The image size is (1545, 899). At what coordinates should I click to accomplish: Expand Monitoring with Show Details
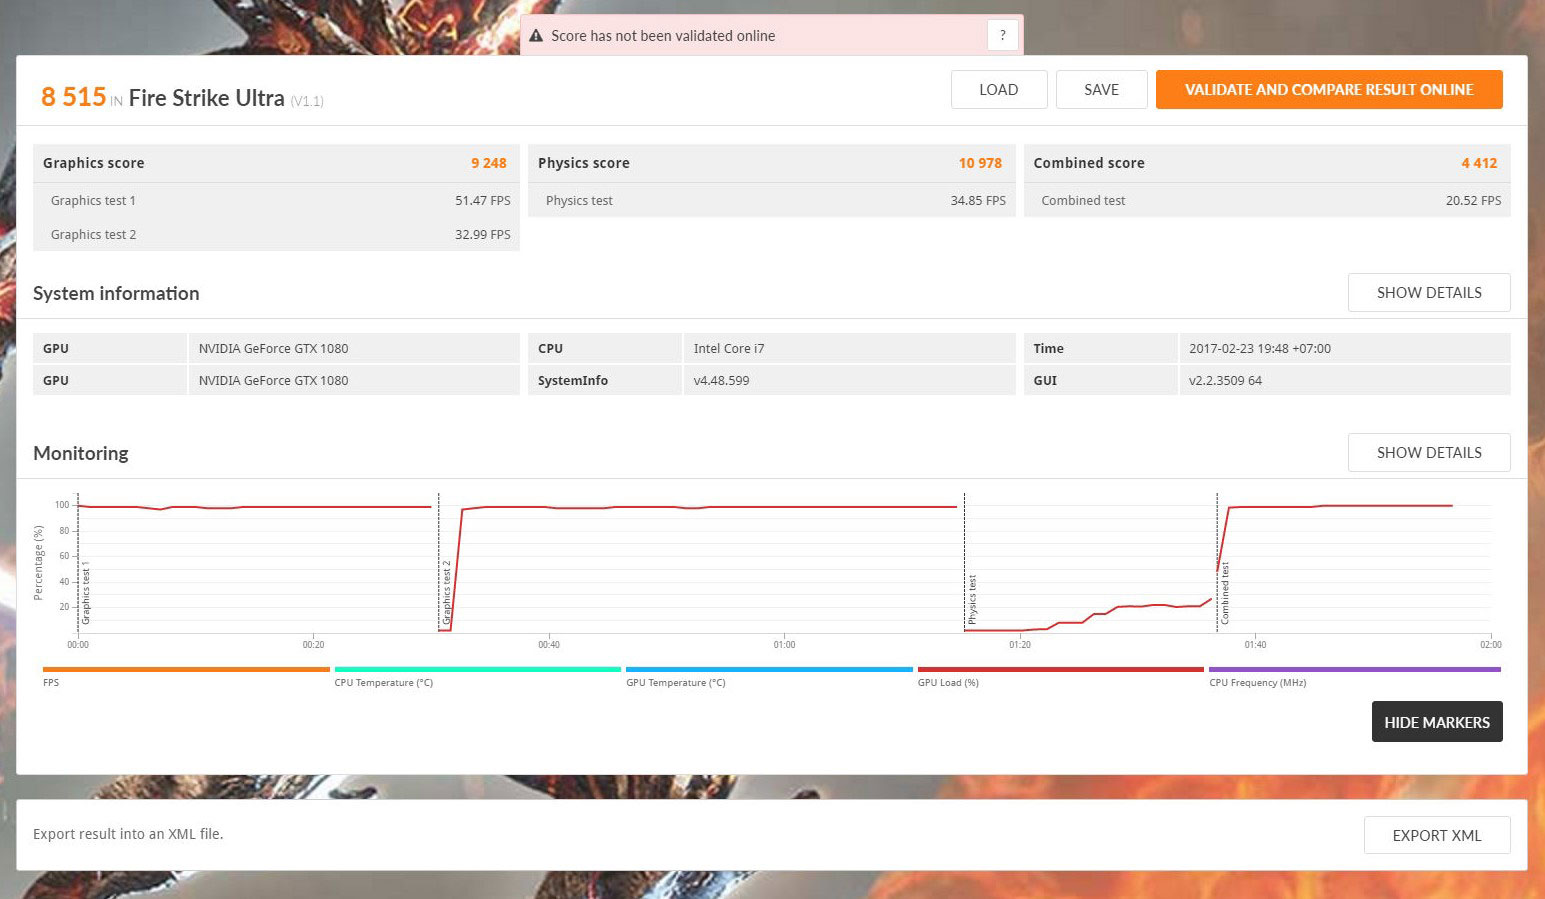click(x=1428, y=453)
